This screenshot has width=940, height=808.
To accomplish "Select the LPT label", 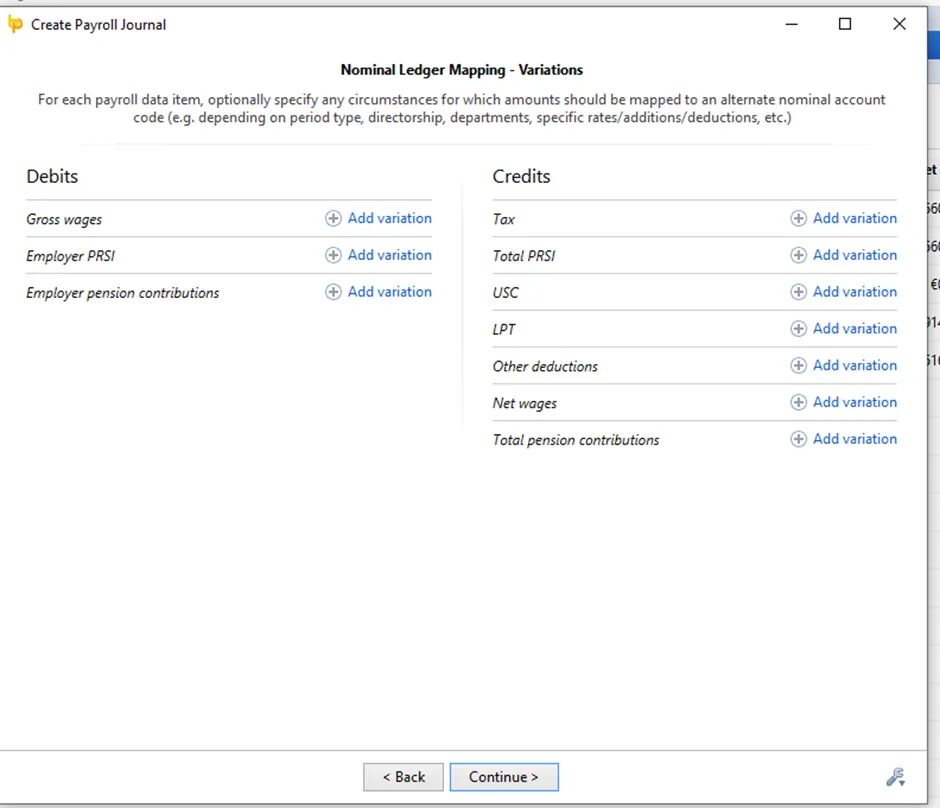I will [x=504, y=330].
